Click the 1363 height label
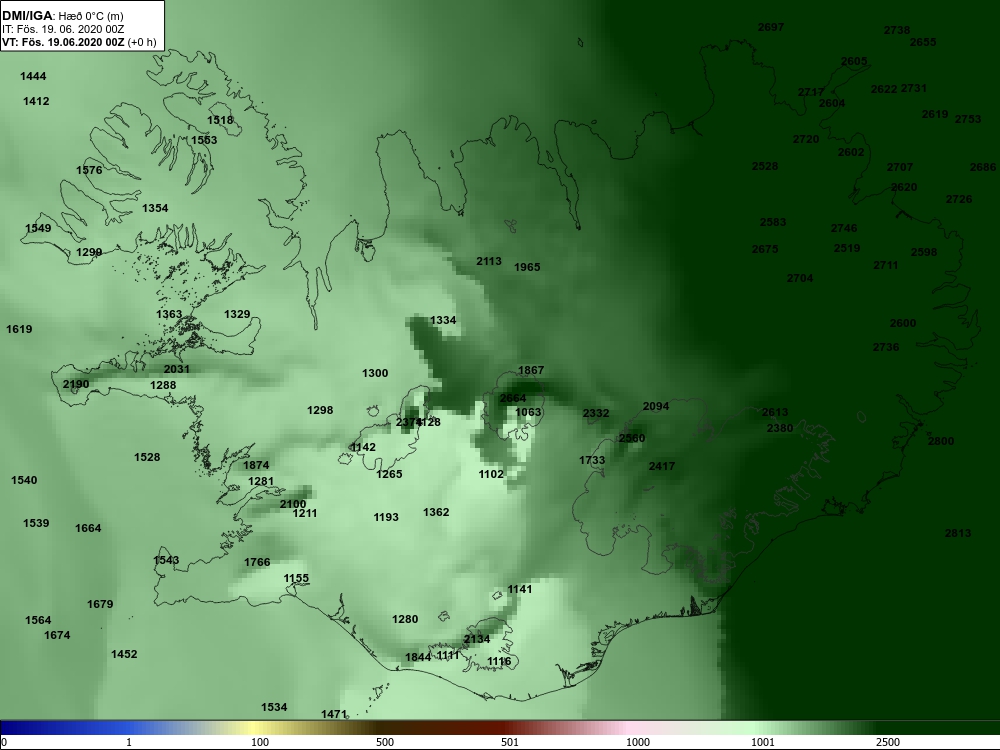The height and width of the screenshot is (750, 1000). coord(169,314)
